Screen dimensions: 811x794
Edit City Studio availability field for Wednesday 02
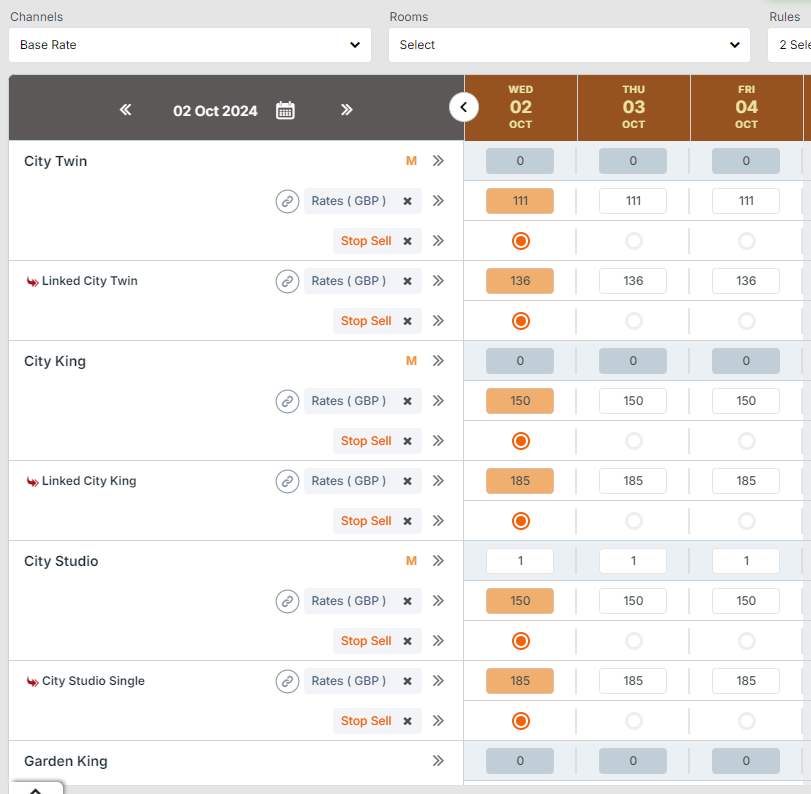(520, 561)
